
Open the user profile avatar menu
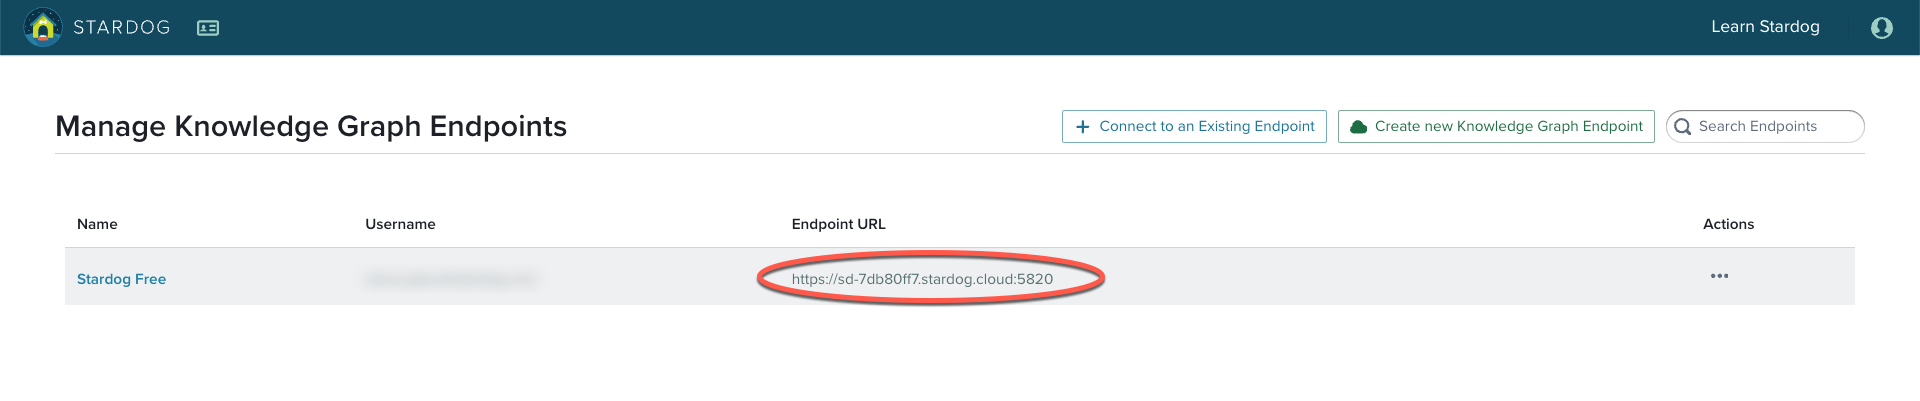[x=1881, y=28]
